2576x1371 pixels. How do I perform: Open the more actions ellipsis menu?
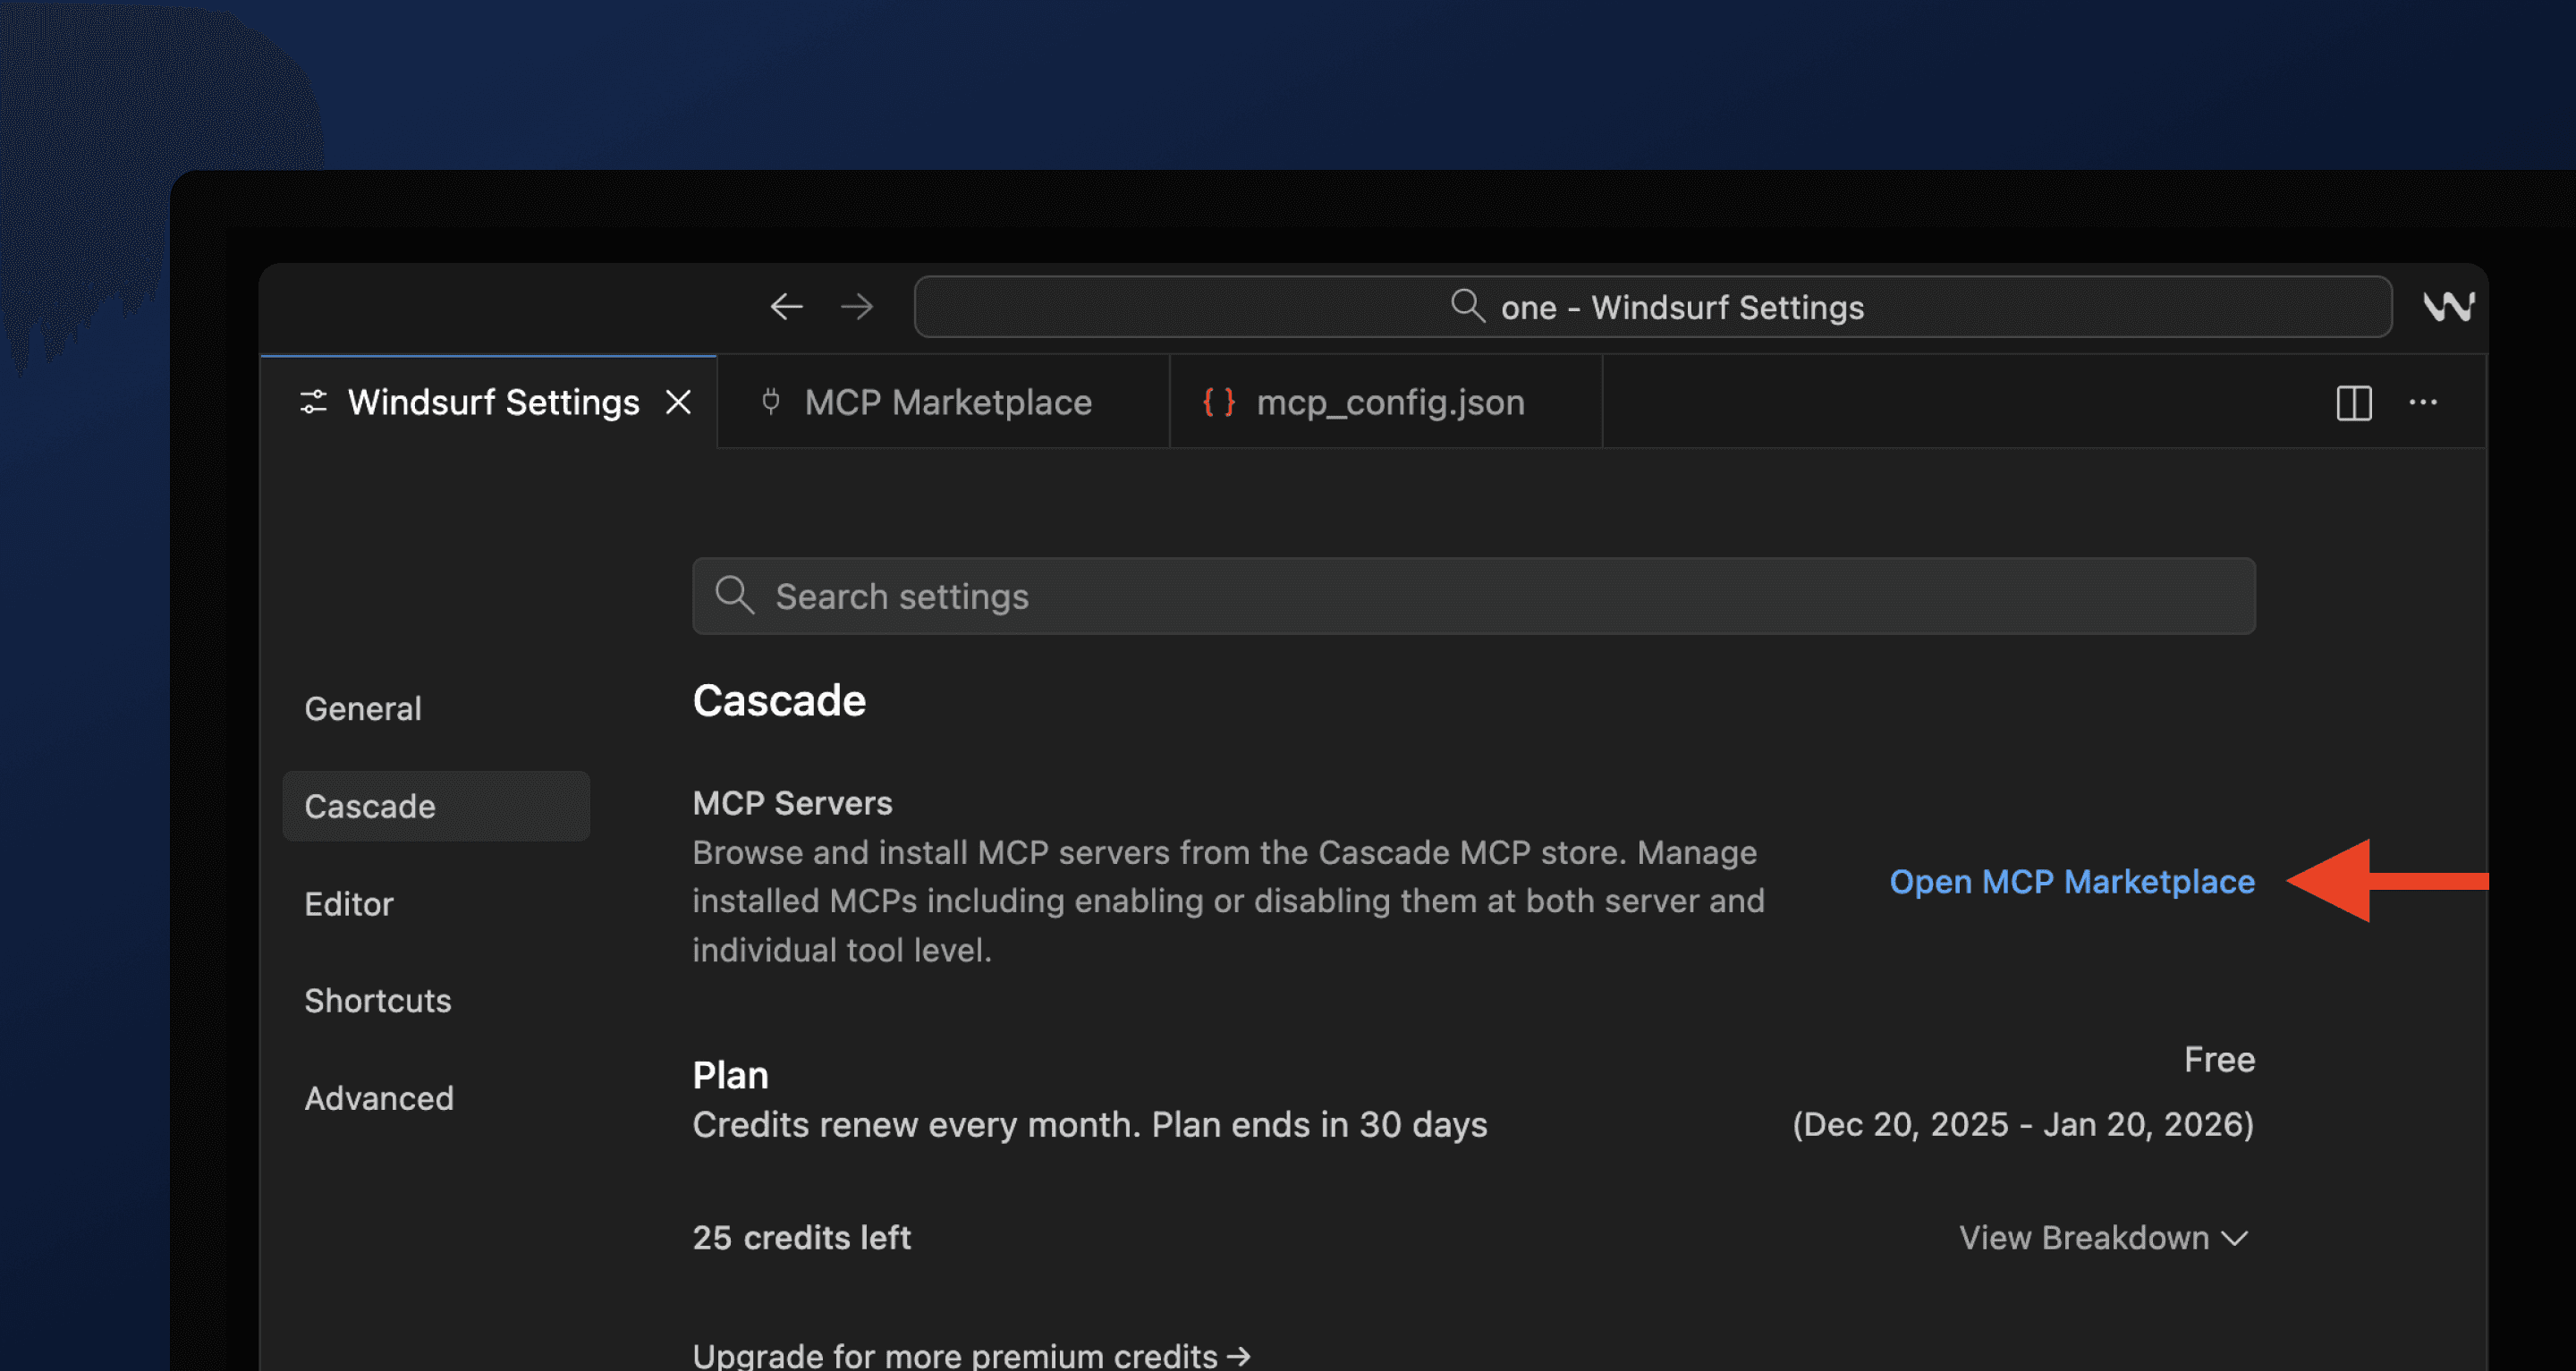point(2423,403)
